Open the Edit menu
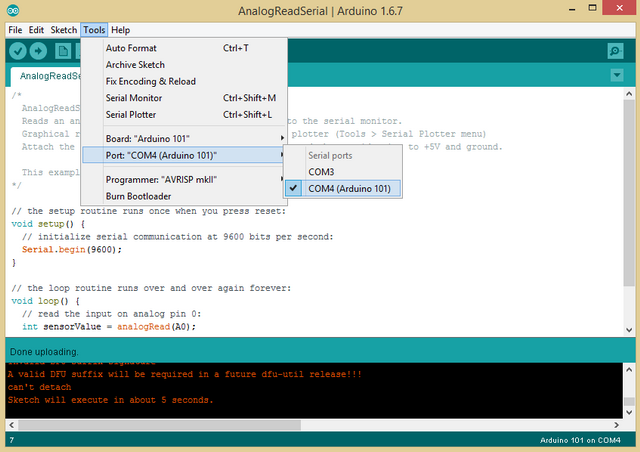The image size is (640, 452). pos(36,30)
